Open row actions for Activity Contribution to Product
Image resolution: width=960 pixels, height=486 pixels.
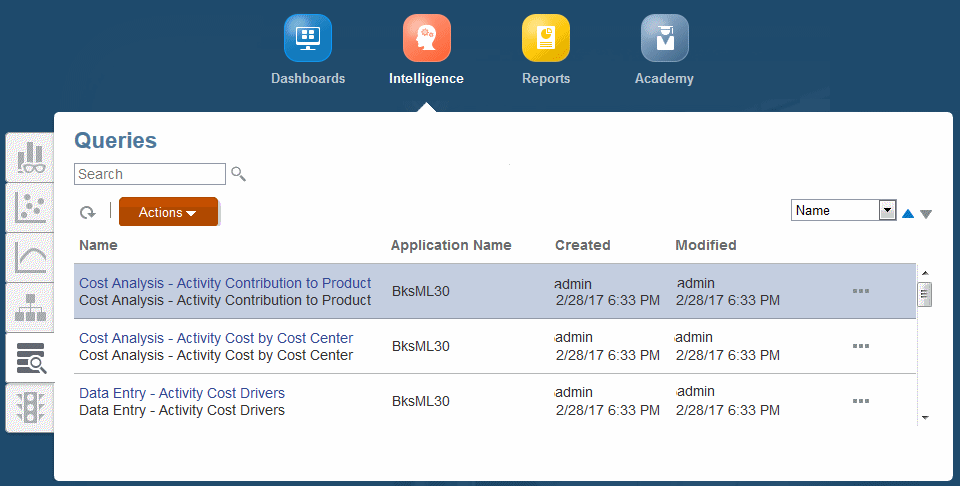861,291
